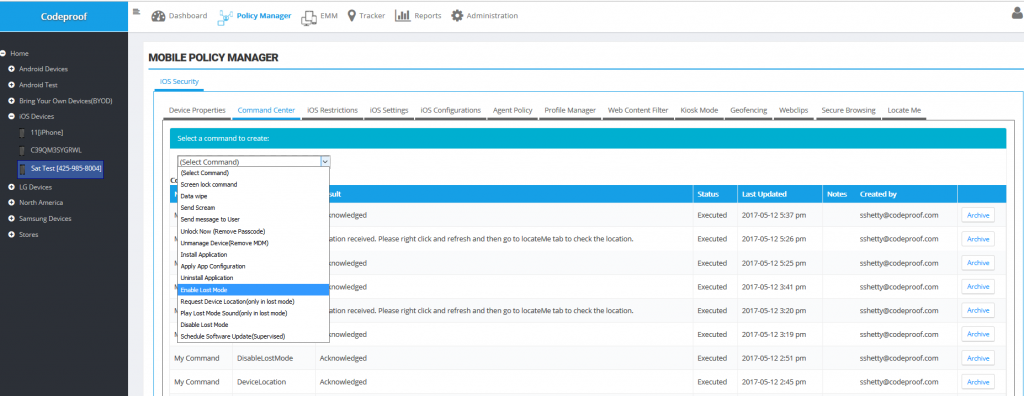
Task: Open the Command Center tab
Action: (x=266, y=110)
